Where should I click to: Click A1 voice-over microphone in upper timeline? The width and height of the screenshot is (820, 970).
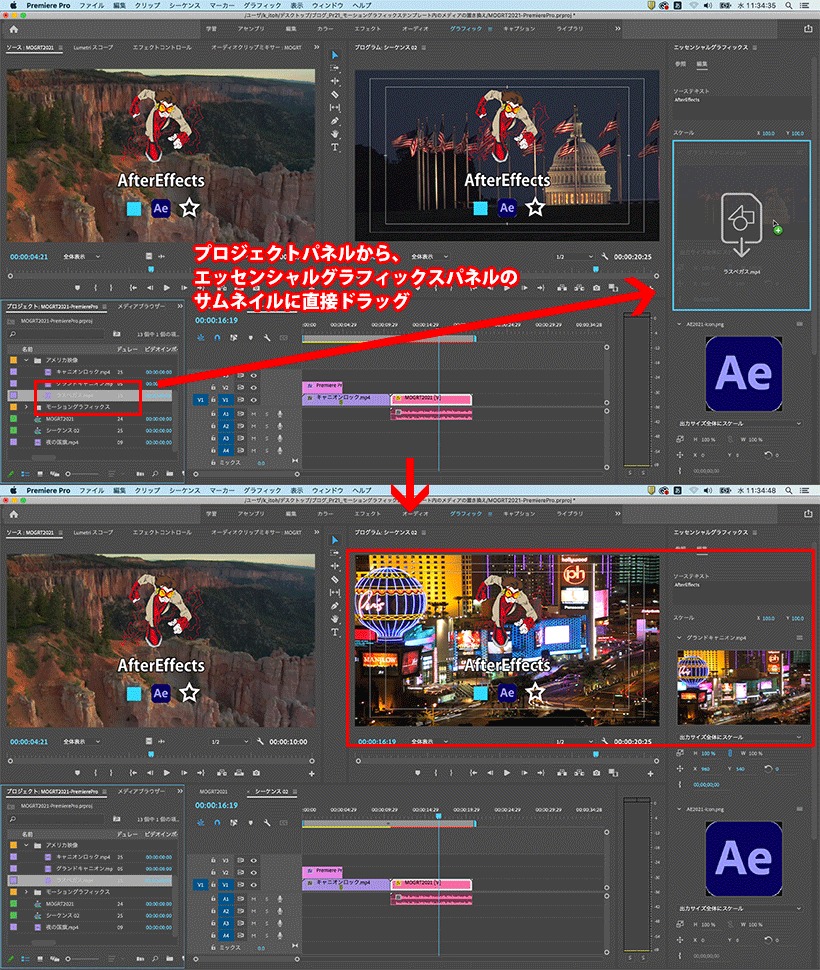tap(280, 414)
